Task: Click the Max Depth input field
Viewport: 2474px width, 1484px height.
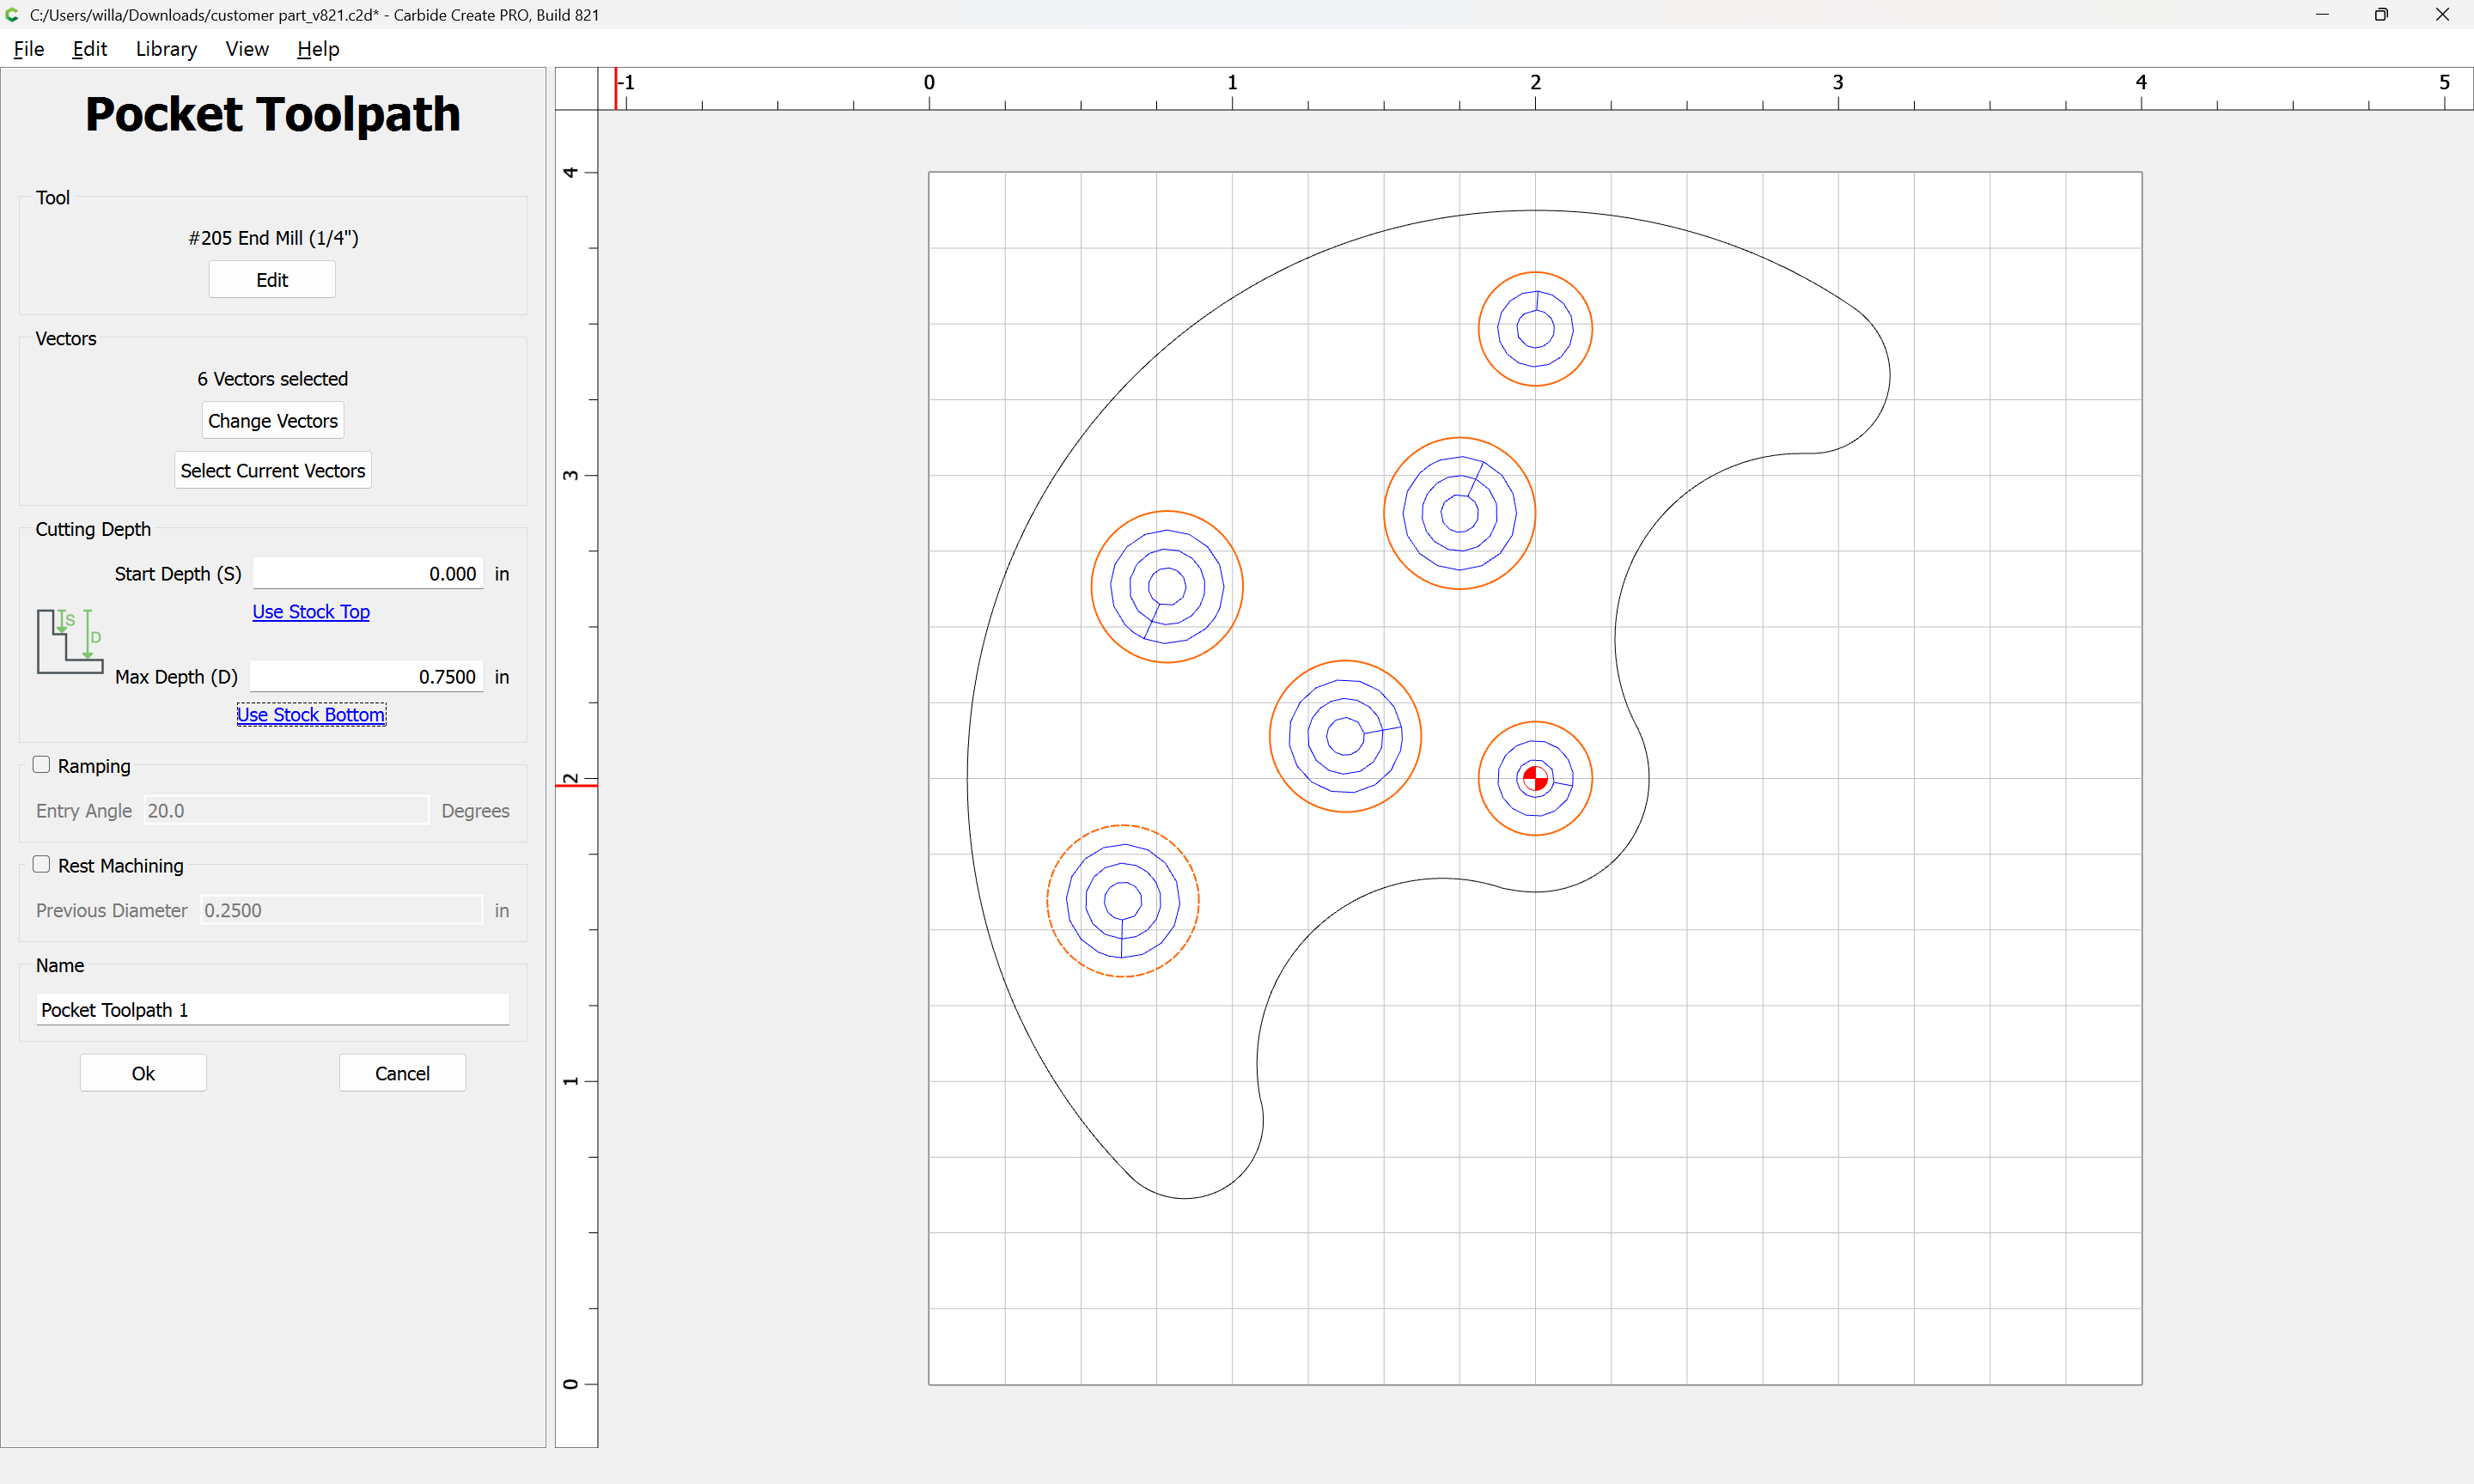Action: (367, 677)
